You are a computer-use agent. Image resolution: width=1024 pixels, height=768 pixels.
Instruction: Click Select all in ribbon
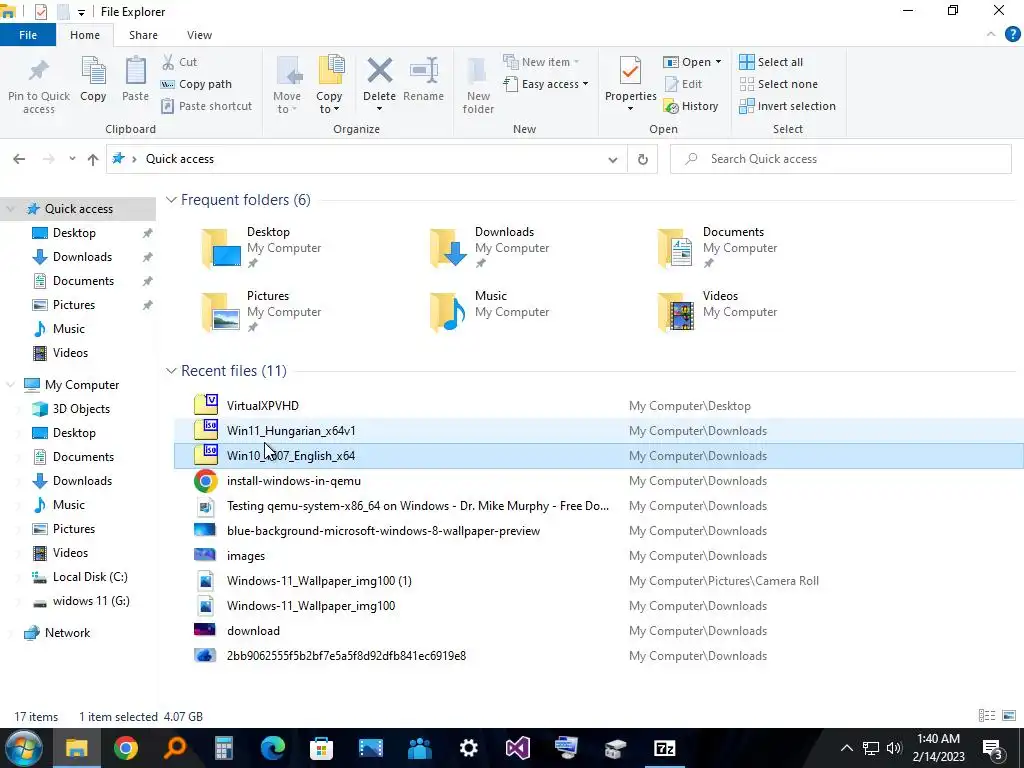(771, 62)
